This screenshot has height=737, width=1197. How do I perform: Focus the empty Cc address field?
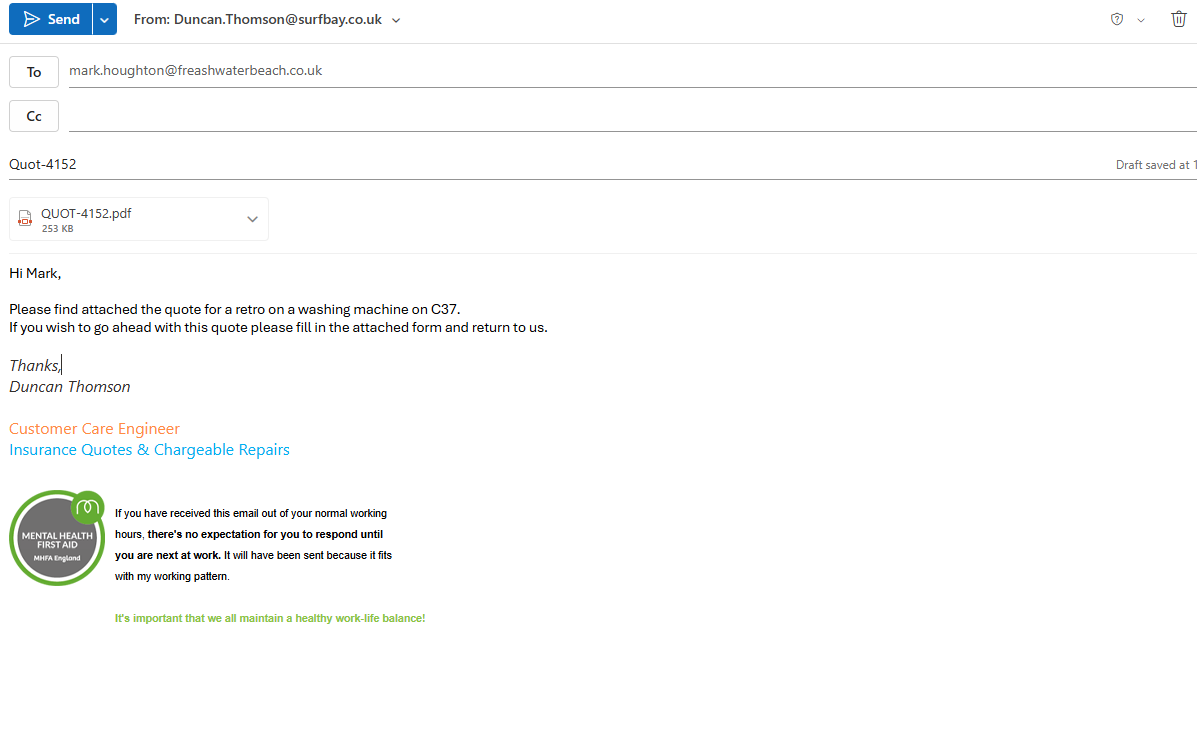[632, 116]
